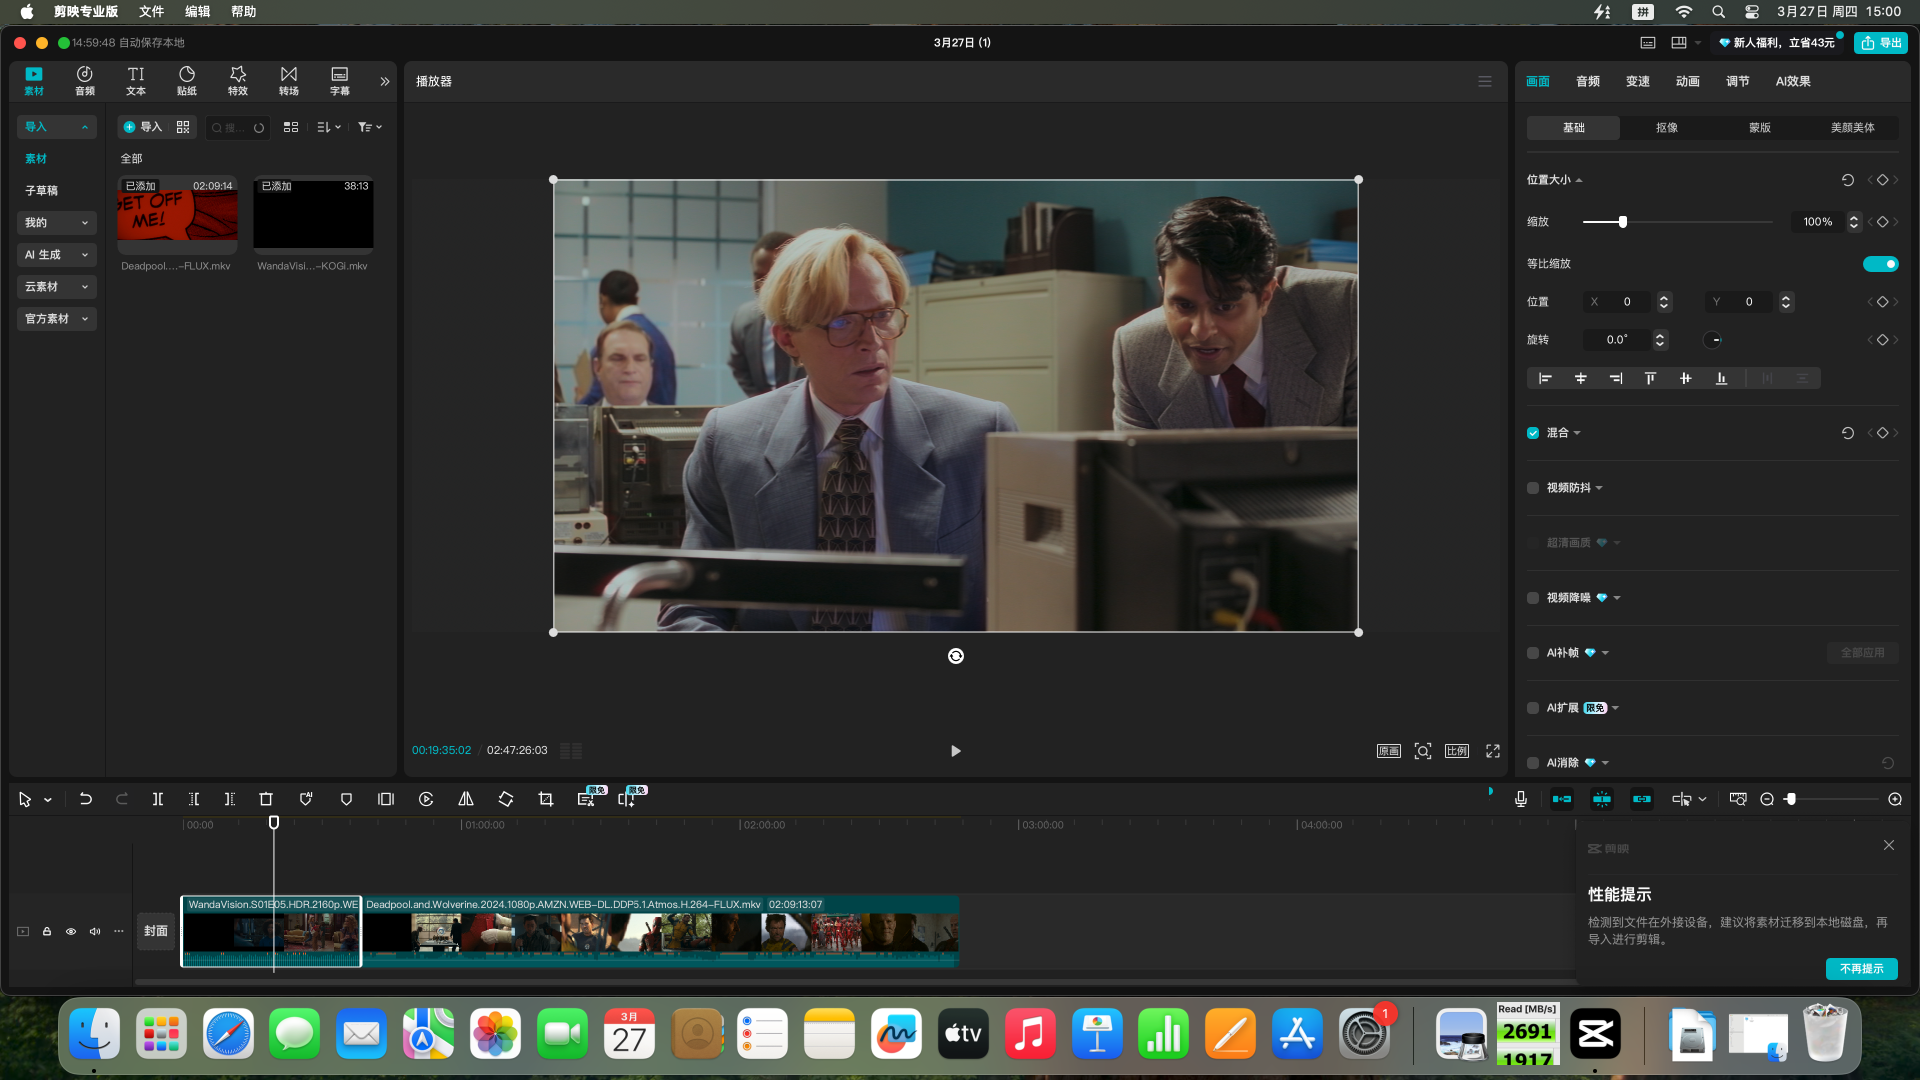This screenshot has width=1920, height=1080.
Task: Enable the AI消除 checkbox
Action: click(1533, 763)
